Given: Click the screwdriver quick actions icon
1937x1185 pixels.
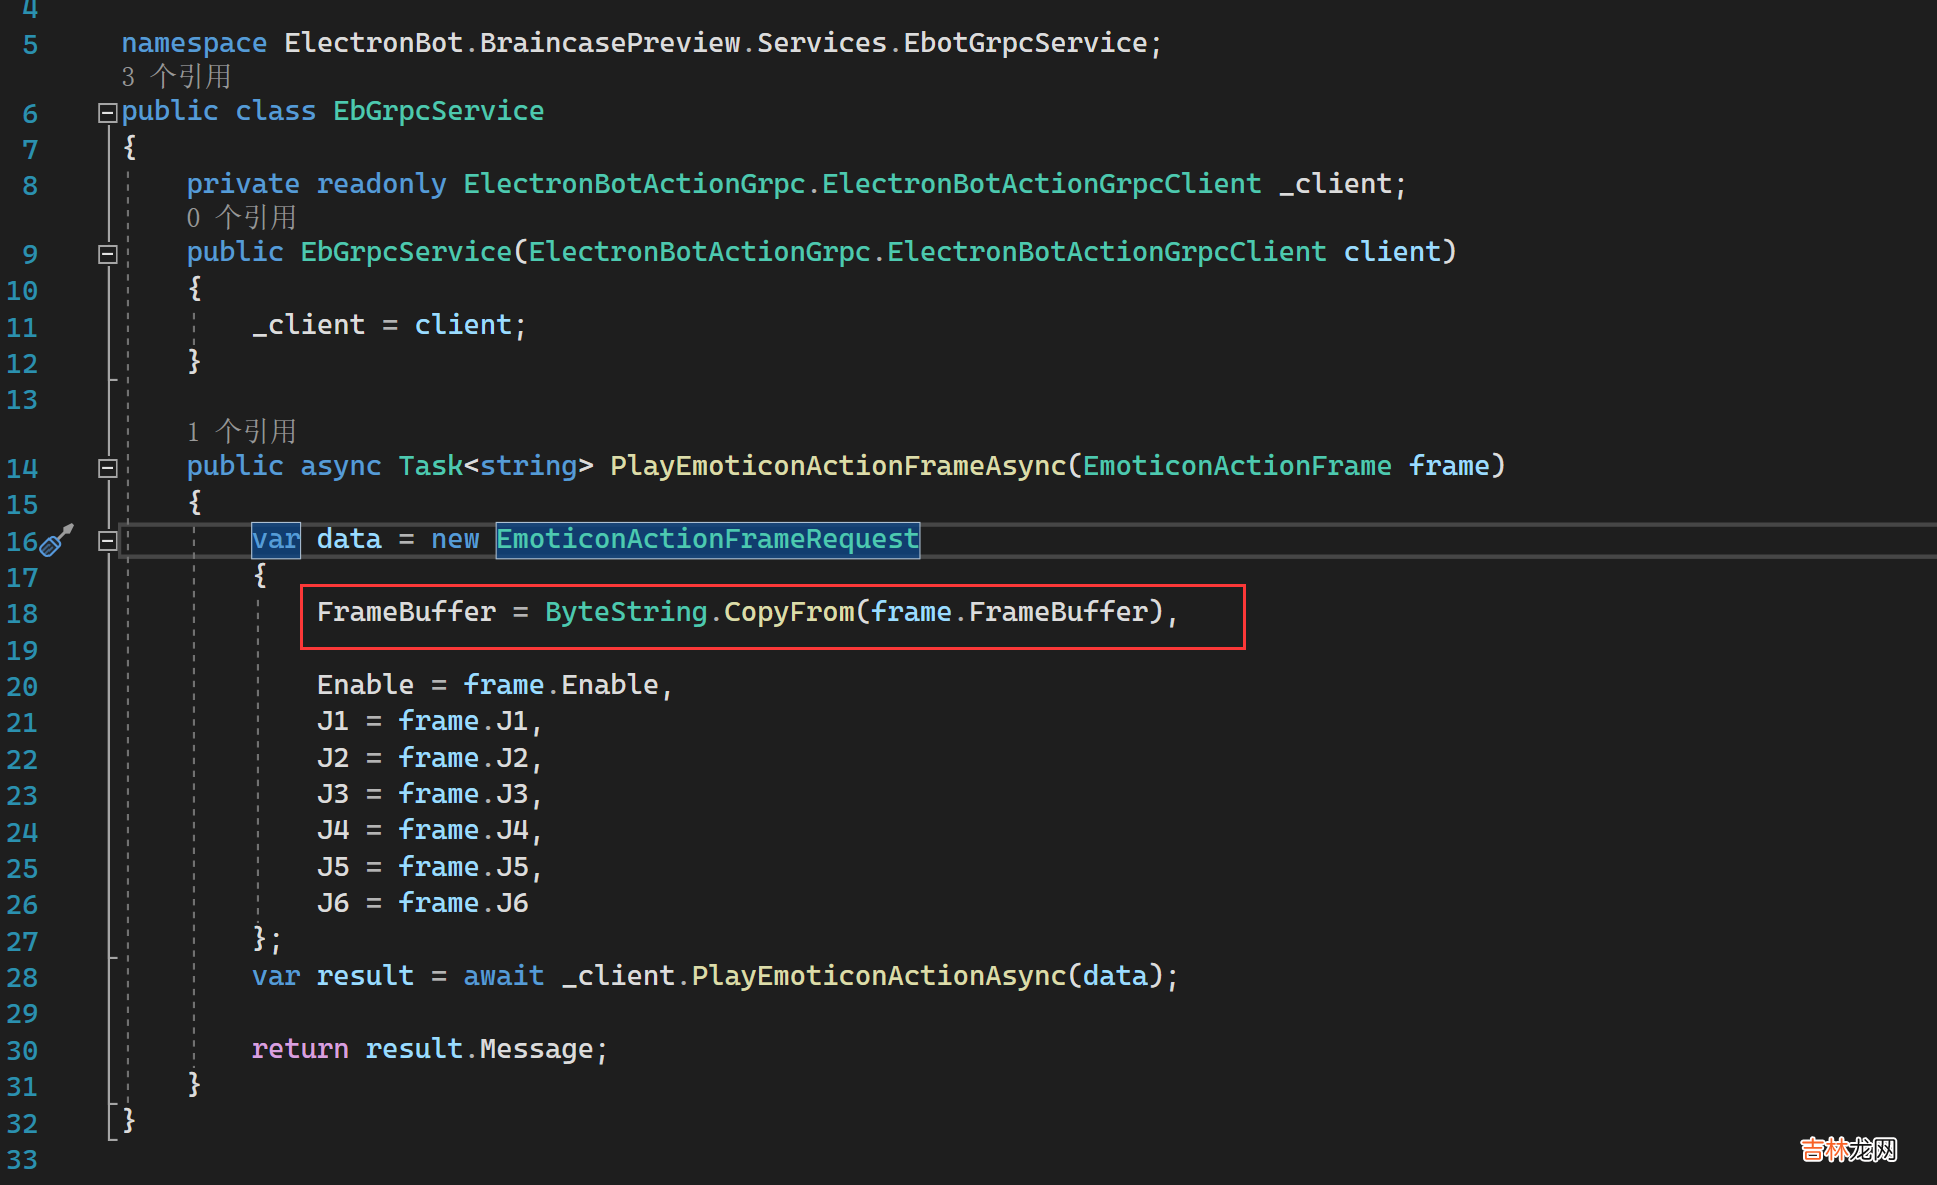Looking at the screenshot, I should [x=58, y=539].
